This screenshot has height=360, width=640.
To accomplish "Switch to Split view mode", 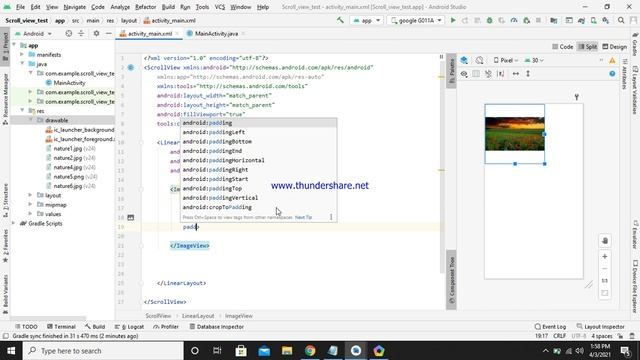I will click(588, 47).
